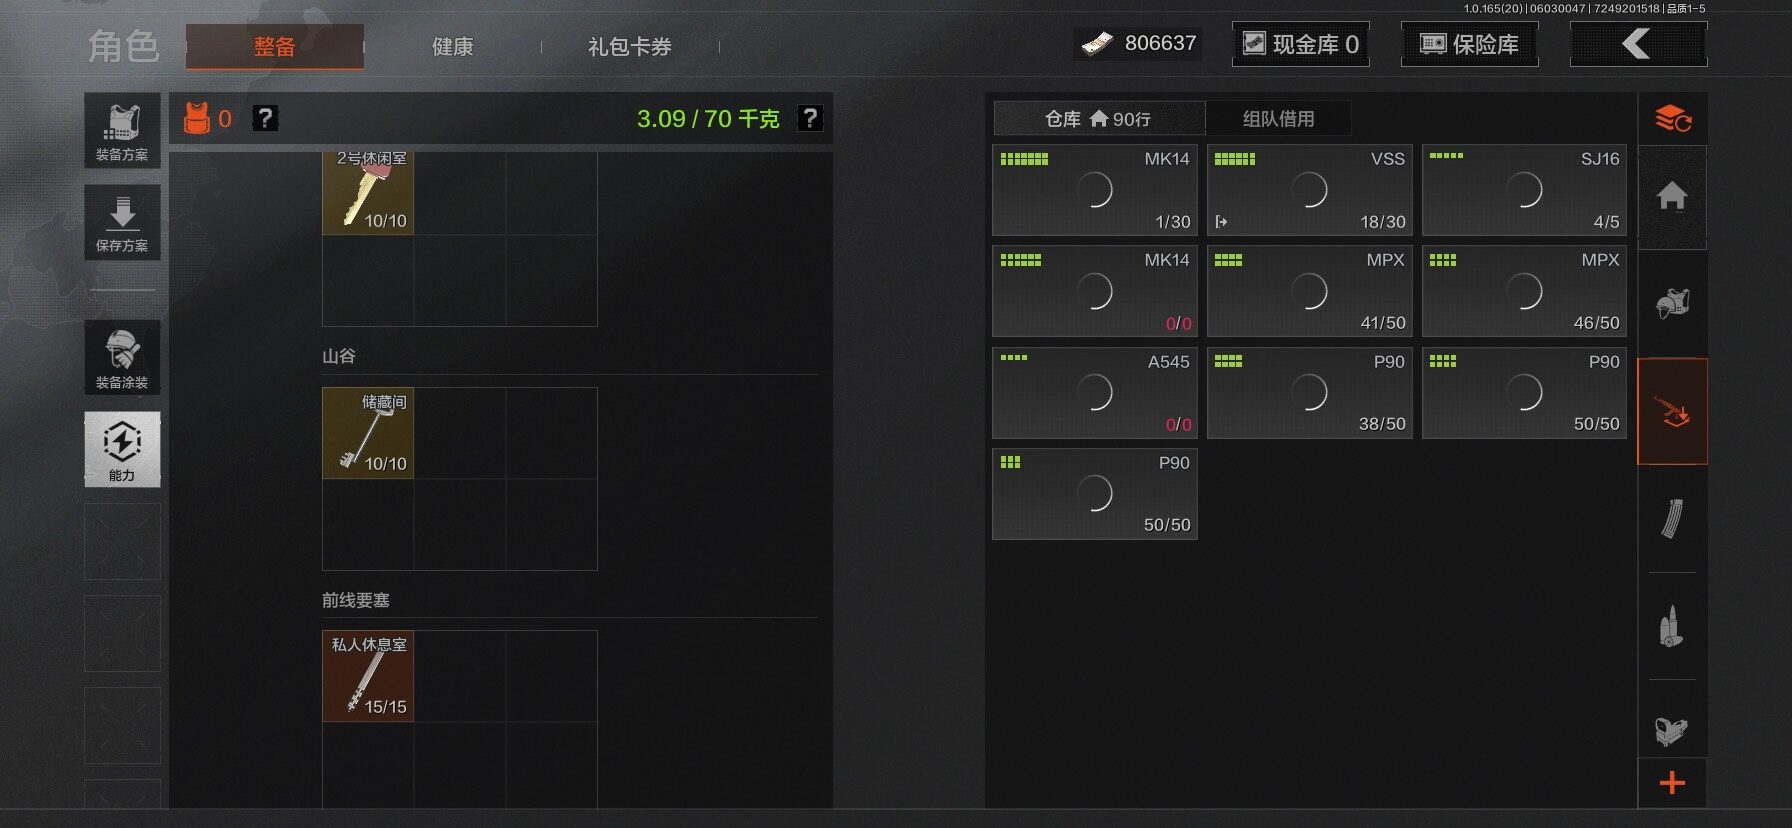Select the magazine category filter
1792x828 pixels.
[1672, 518]
